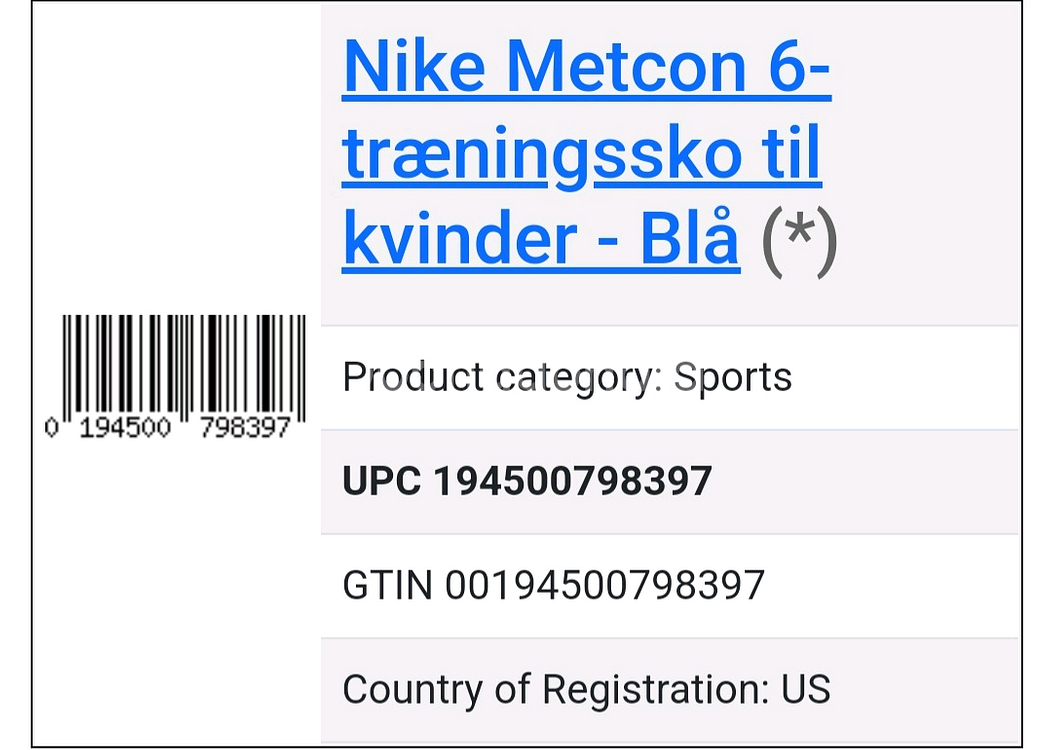Click the word 'Registration' in the country row
This screenshot has width=1052, height=750.
[x=654, y=690]
